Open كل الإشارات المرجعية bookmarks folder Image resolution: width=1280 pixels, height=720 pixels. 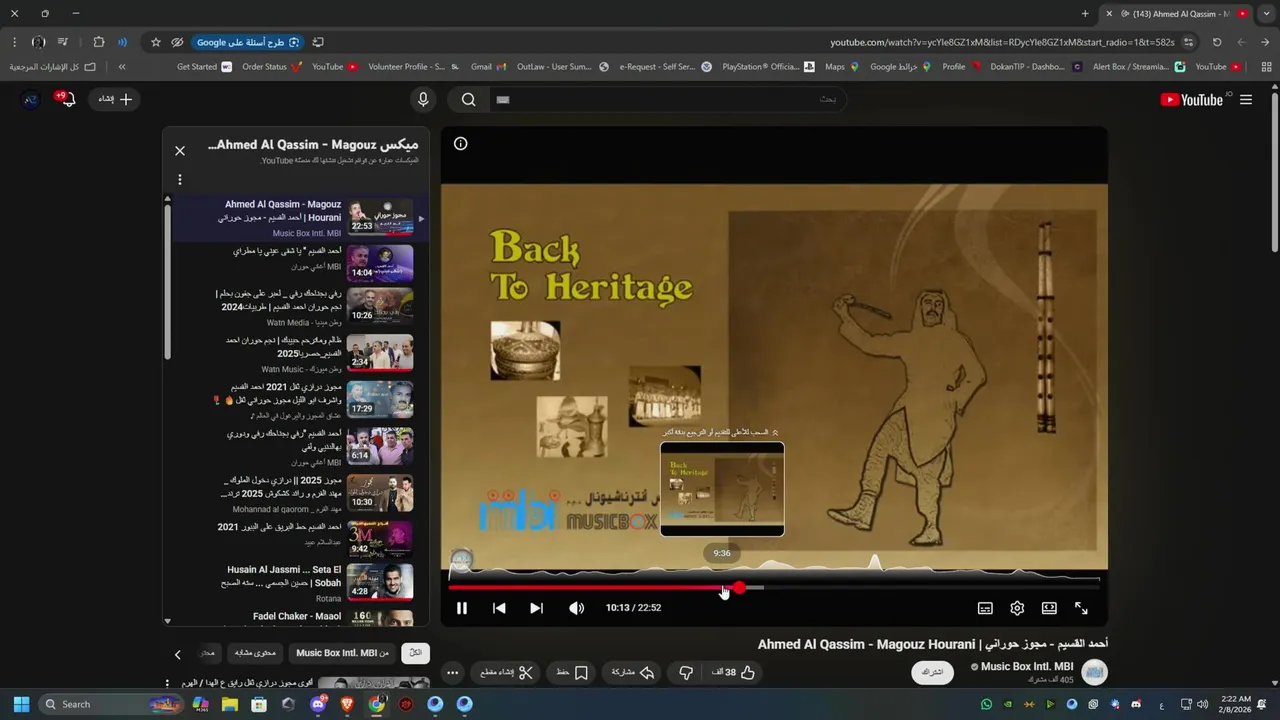pyautogui.click(x=53, y=67)
